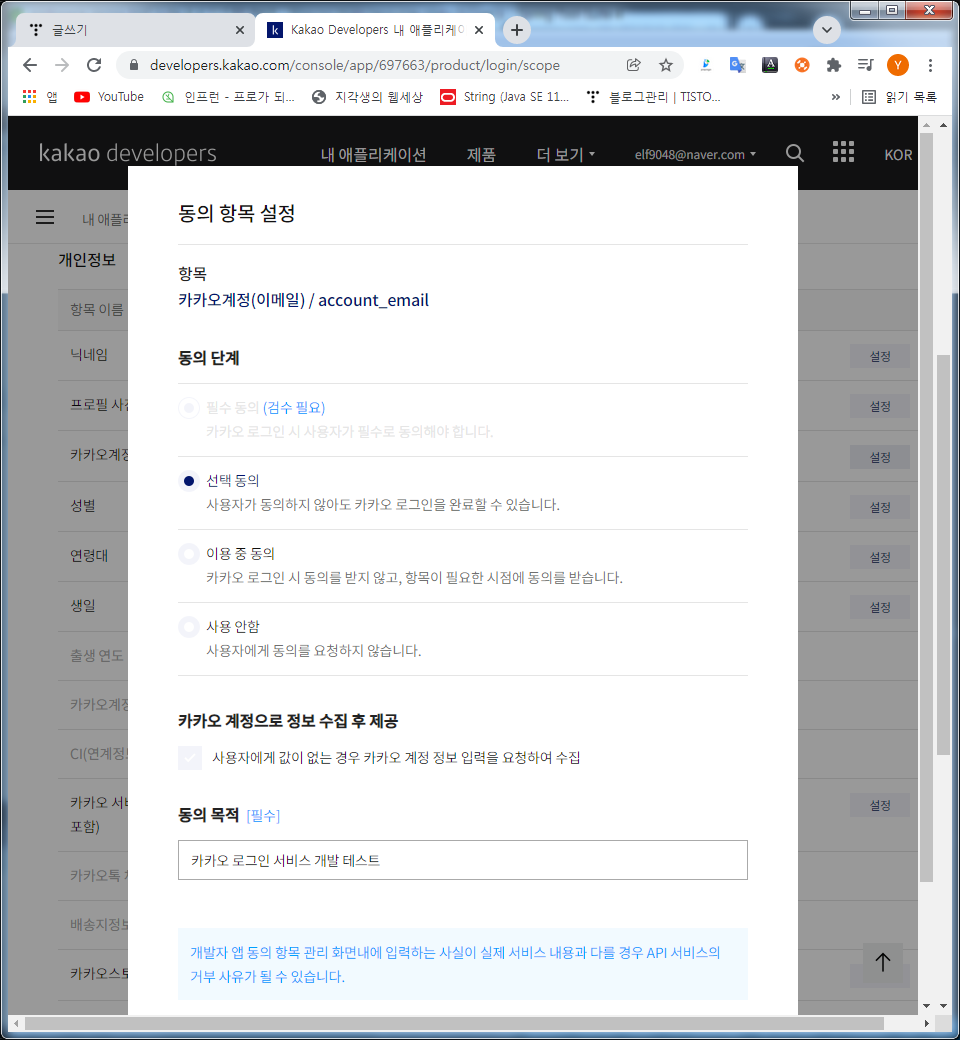
Task: Open the YouTube bookmark
Action: pyautogui.click(x=108, y=97)
